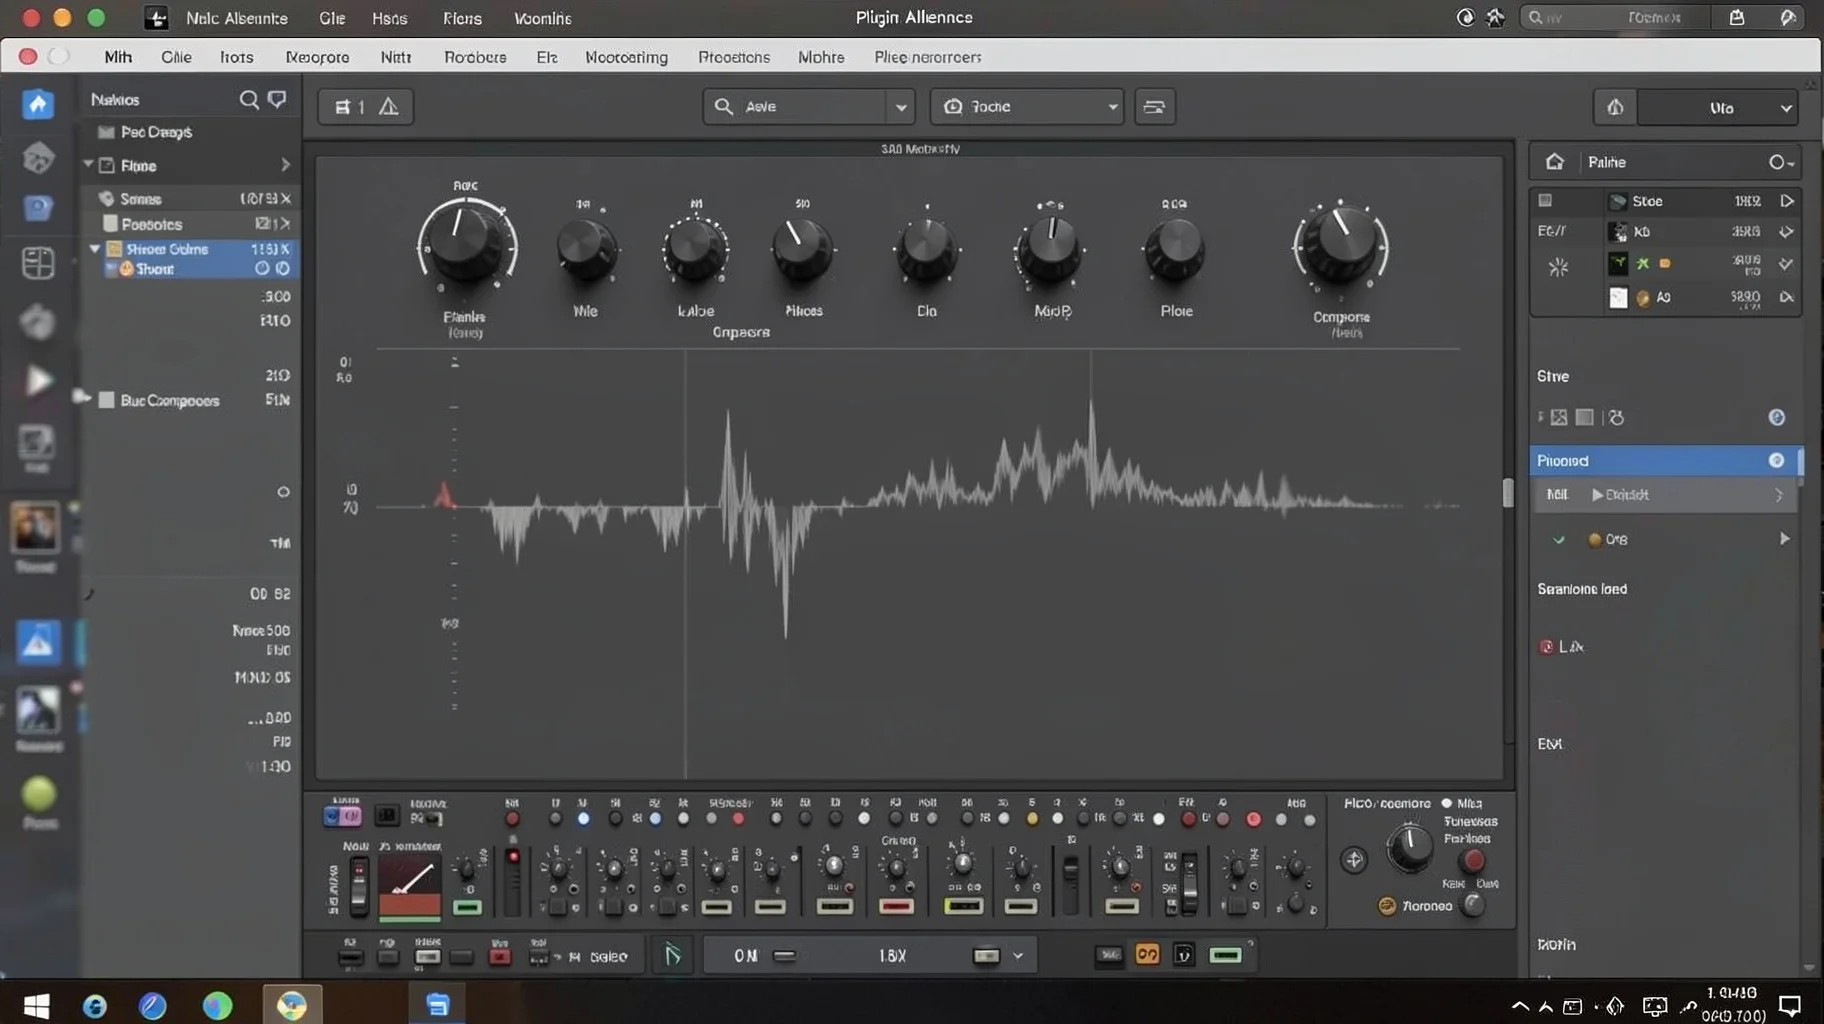Click the Flanks knob
Image resolution: width=1824 pixels, height=1024 pixels.
[466, 245]
